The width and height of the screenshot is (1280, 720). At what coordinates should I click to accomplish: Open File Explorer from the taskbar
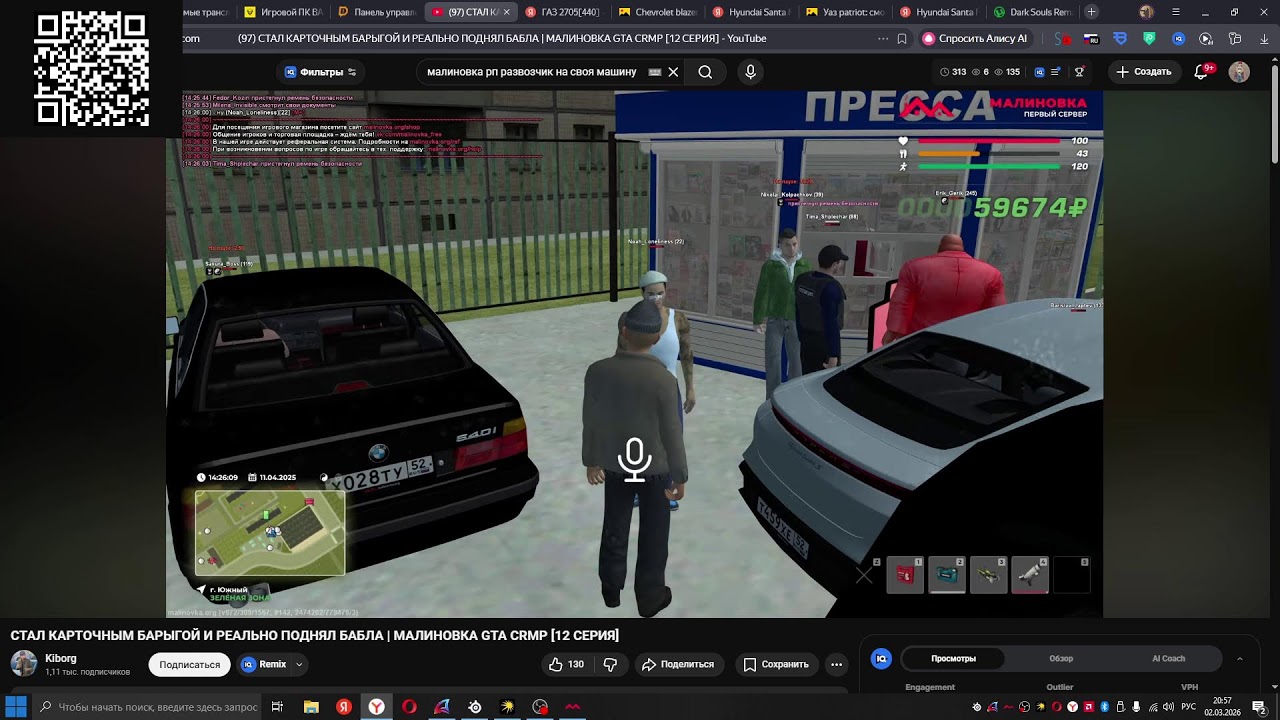pos(310,707)
